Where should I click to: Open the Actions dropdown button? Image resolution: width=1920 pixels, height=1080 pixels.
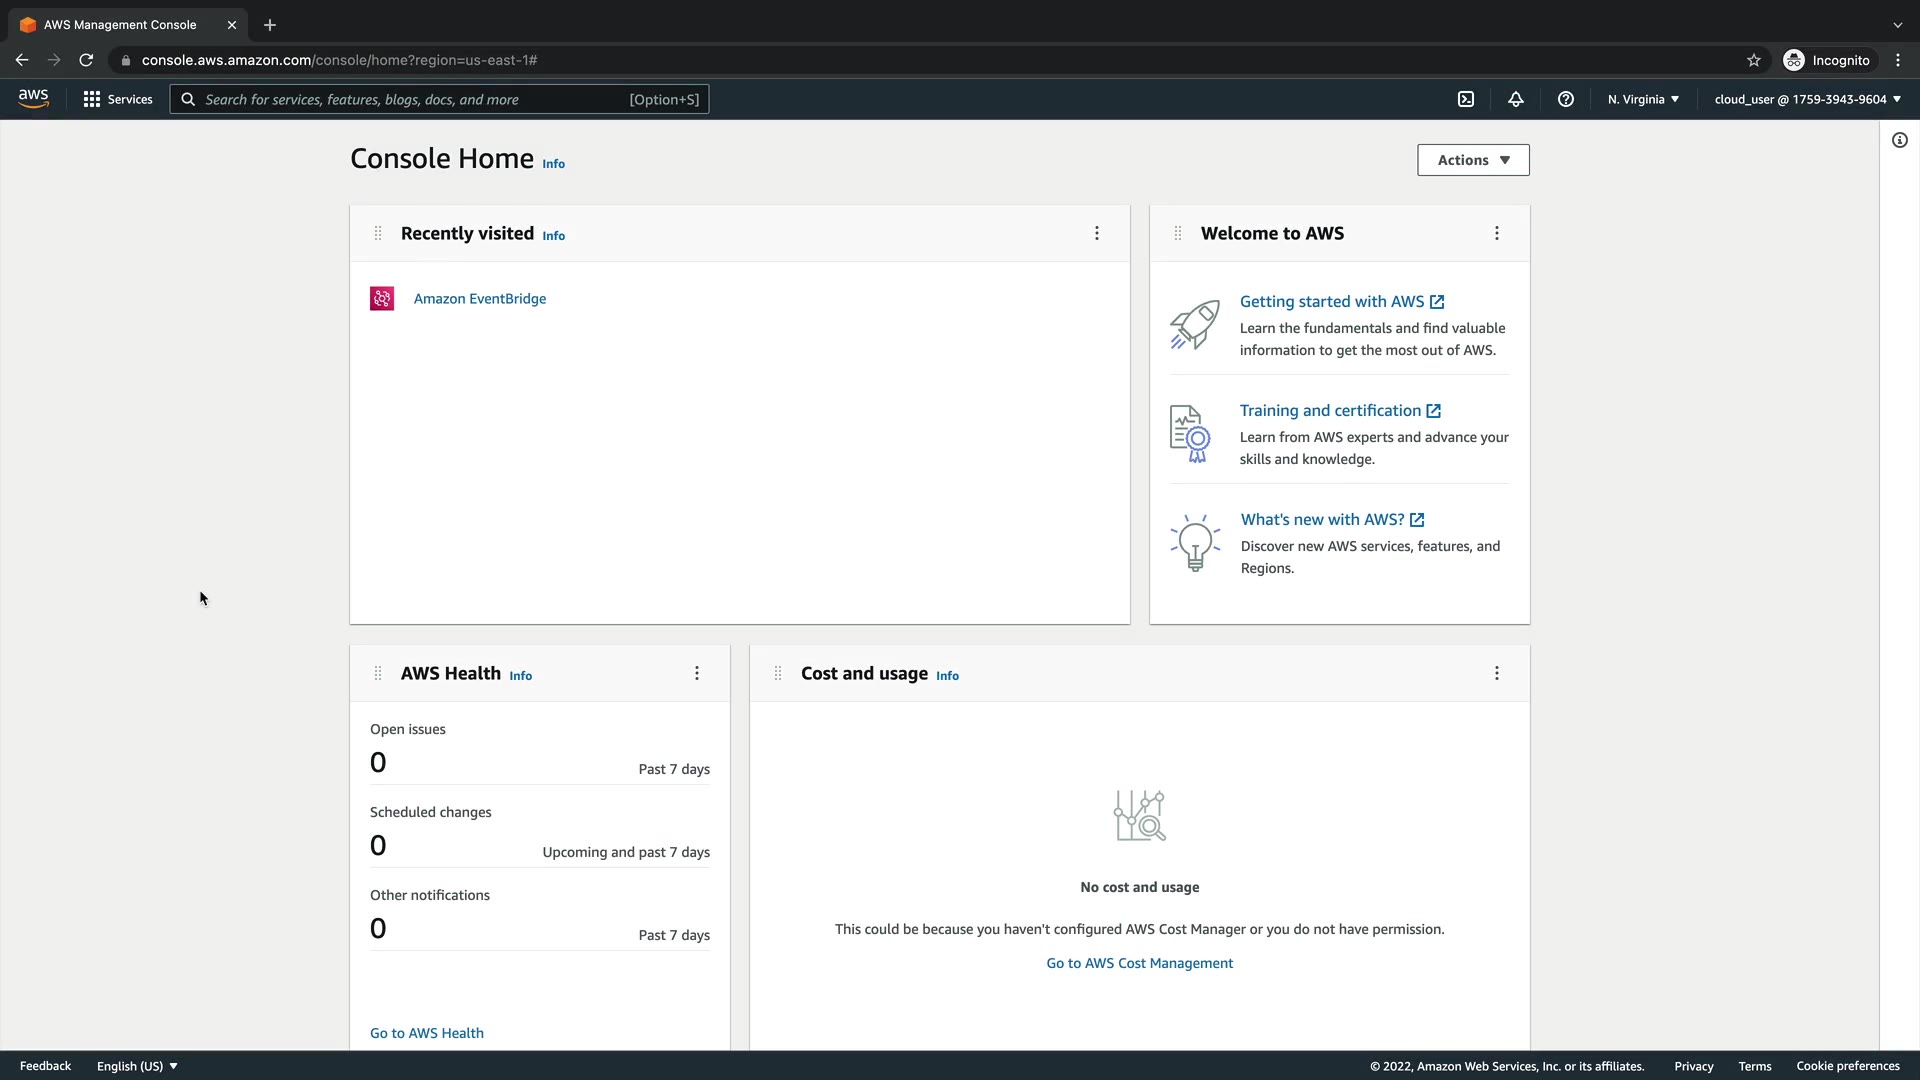1473,160
